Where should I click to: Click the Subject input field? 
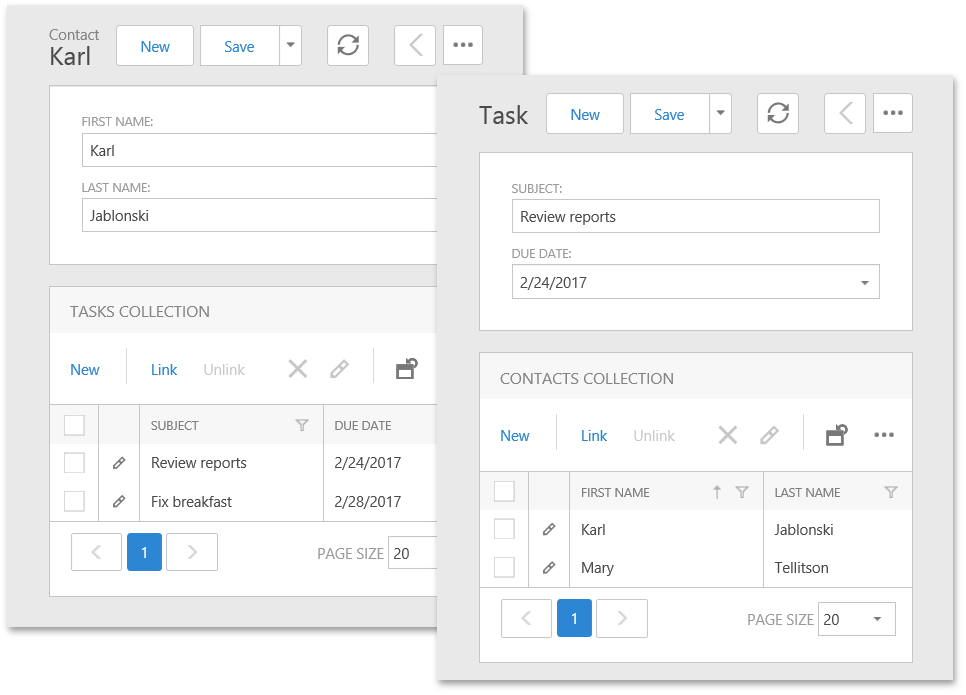click(695, 217)
